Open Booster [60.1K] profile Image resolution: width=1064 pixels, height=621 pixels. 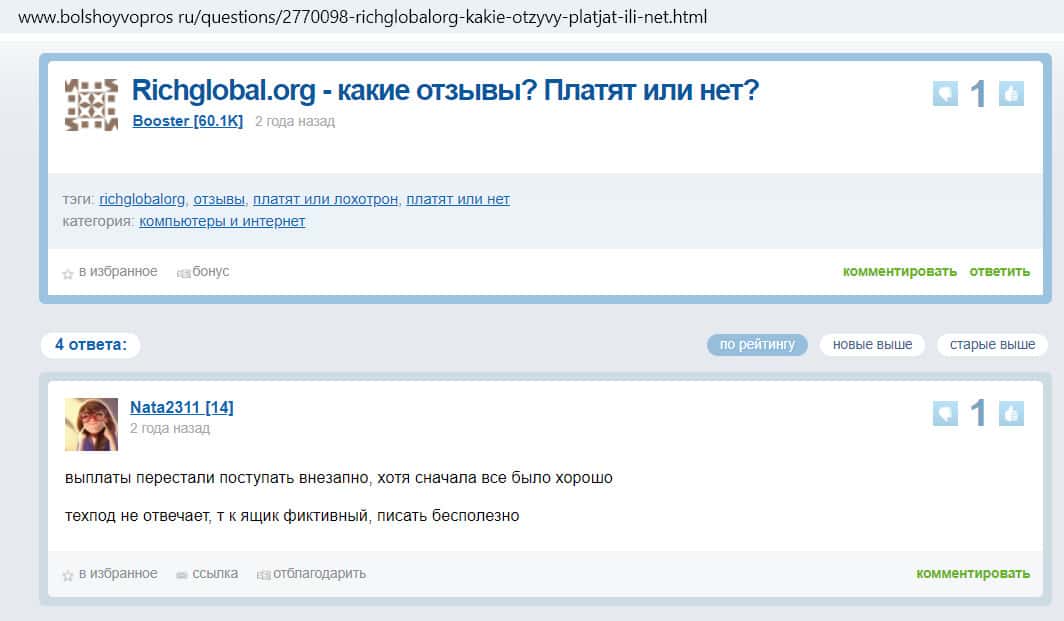pos(187,121)
